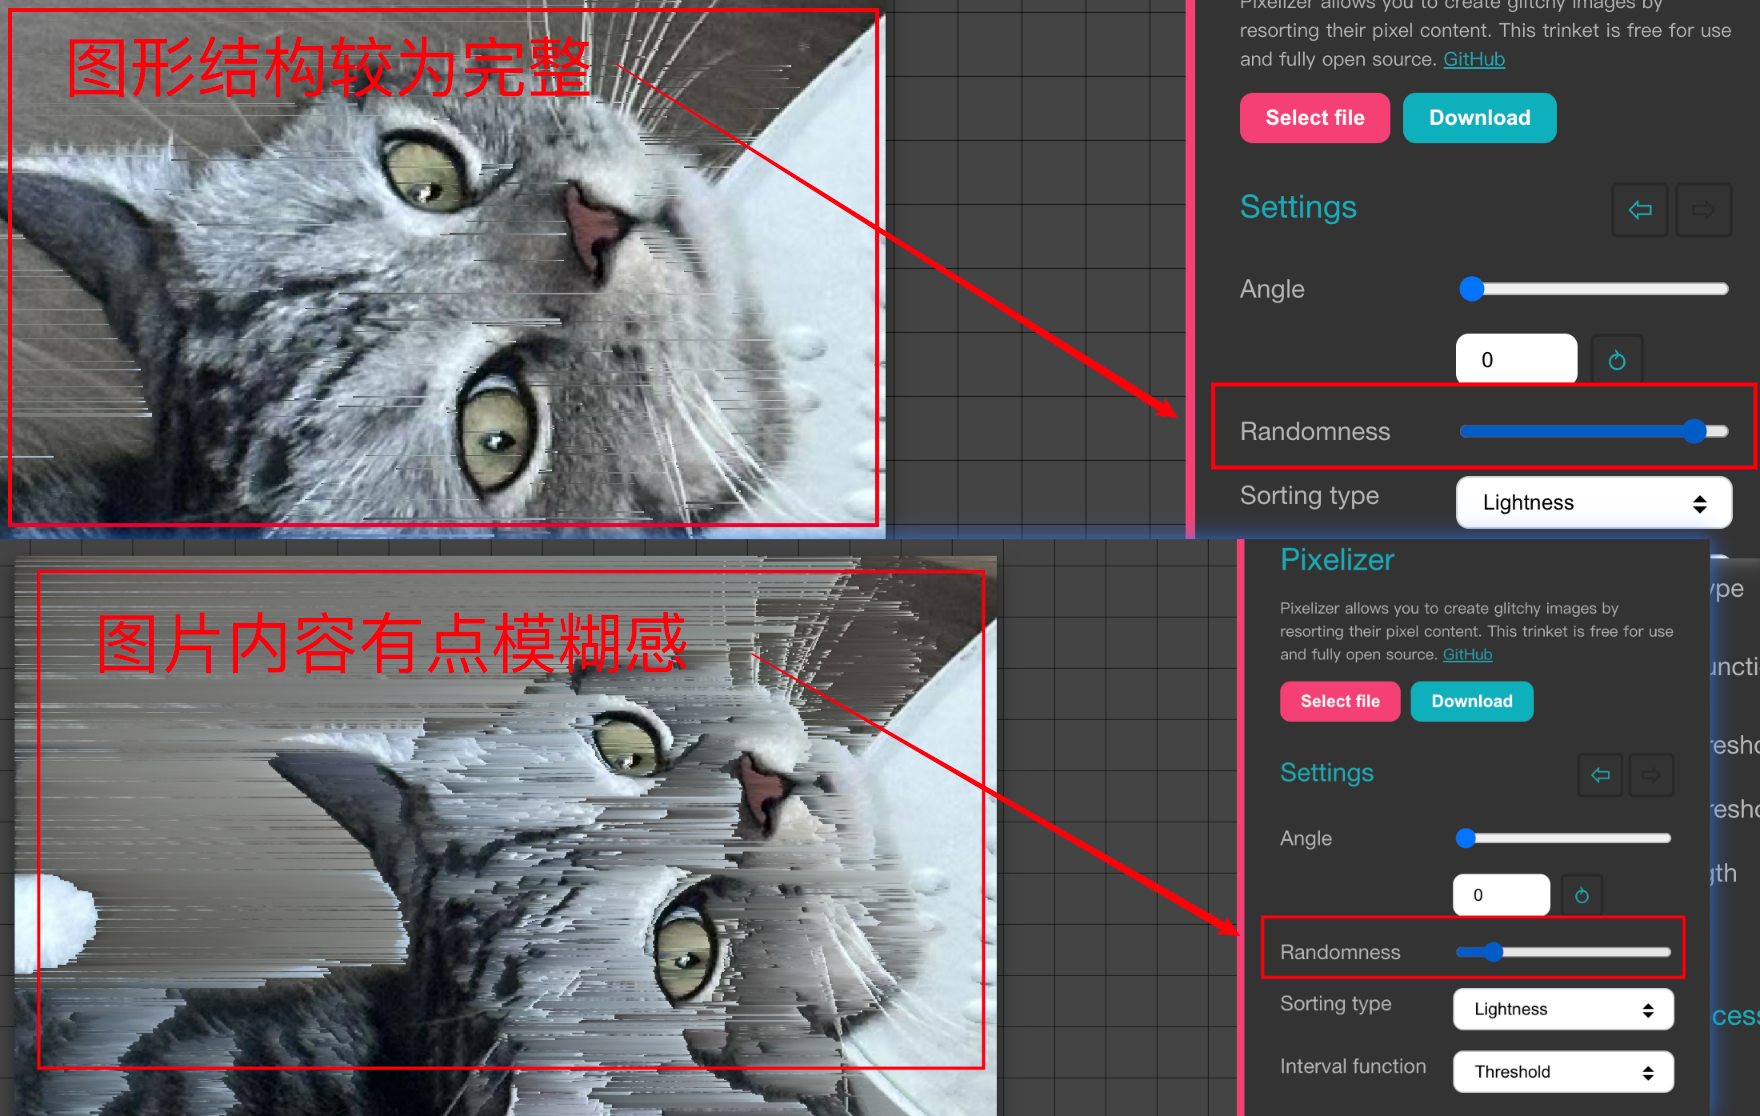1760x1116 pixels.
Task: Click Download in upper Pixelizer panel
Action: (x=1479, y=118)
